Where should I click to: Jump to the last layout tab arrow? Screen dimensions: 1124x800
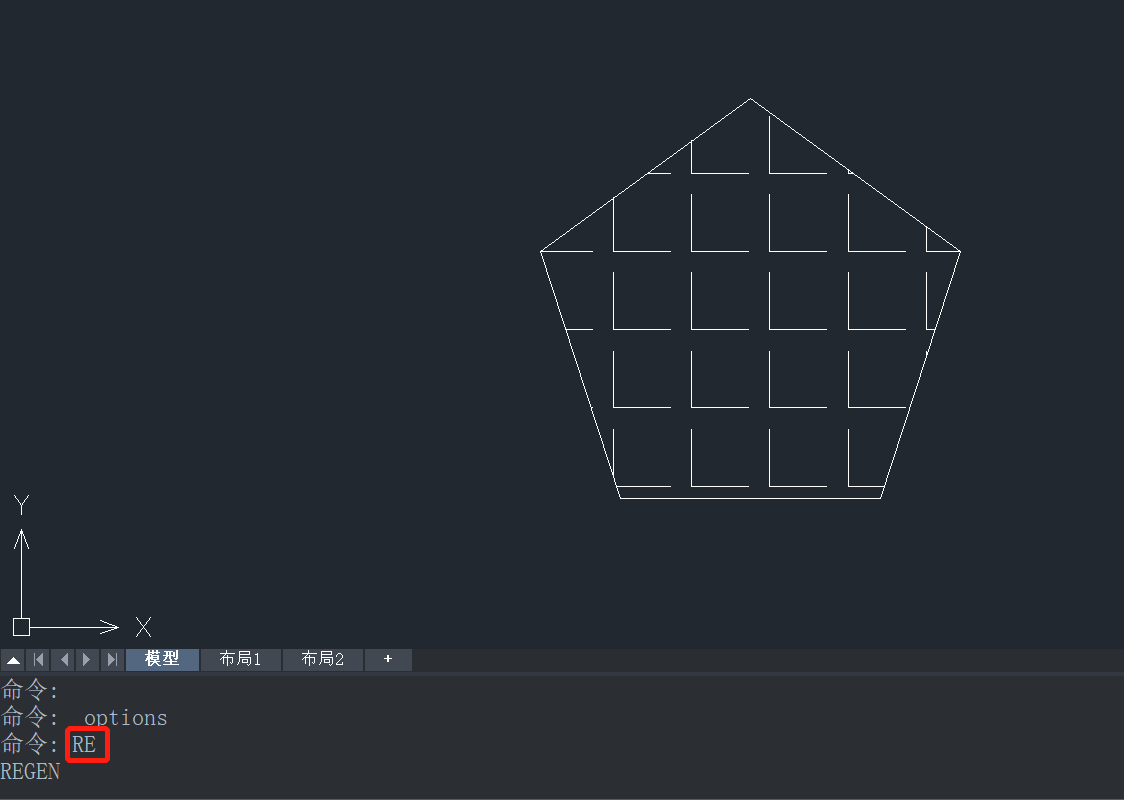point(112,659)
